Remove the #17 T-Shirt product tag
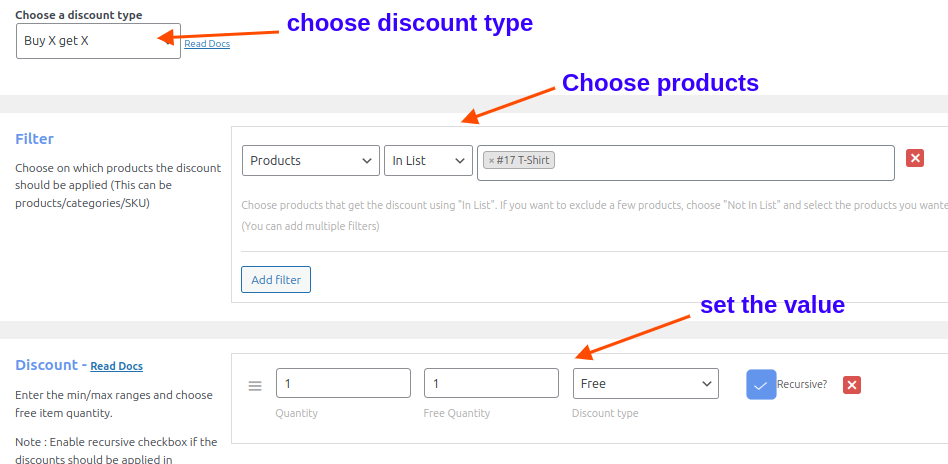Viewport: 948px width, 464px height. pos(492,161)
